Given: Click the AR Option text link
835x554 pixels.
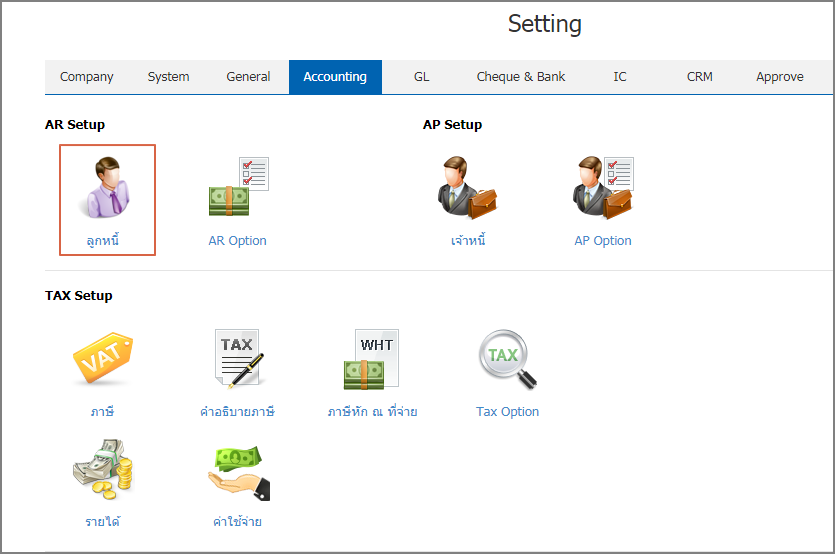Looking at the screenshot, I should (238, 241).
